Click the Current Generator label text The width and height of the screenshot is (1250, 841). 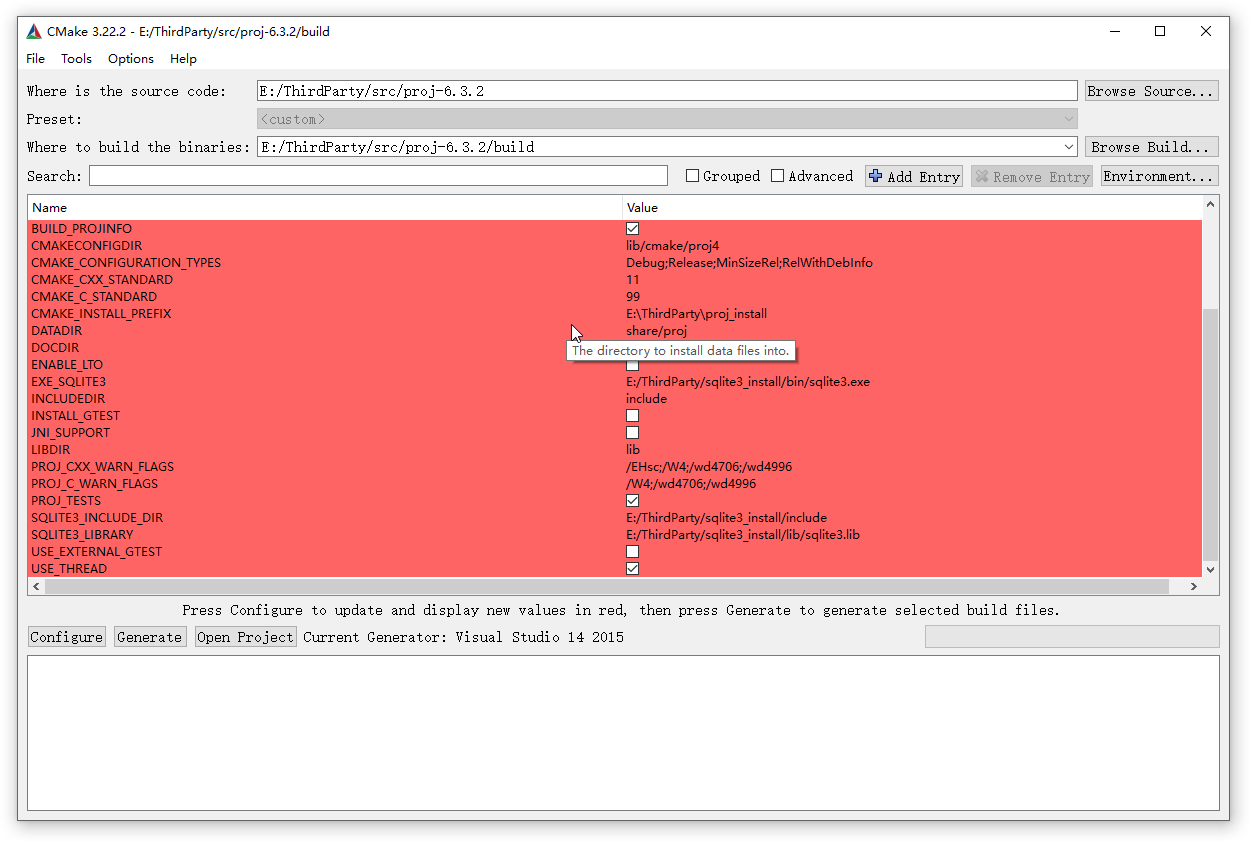(463, 637)
